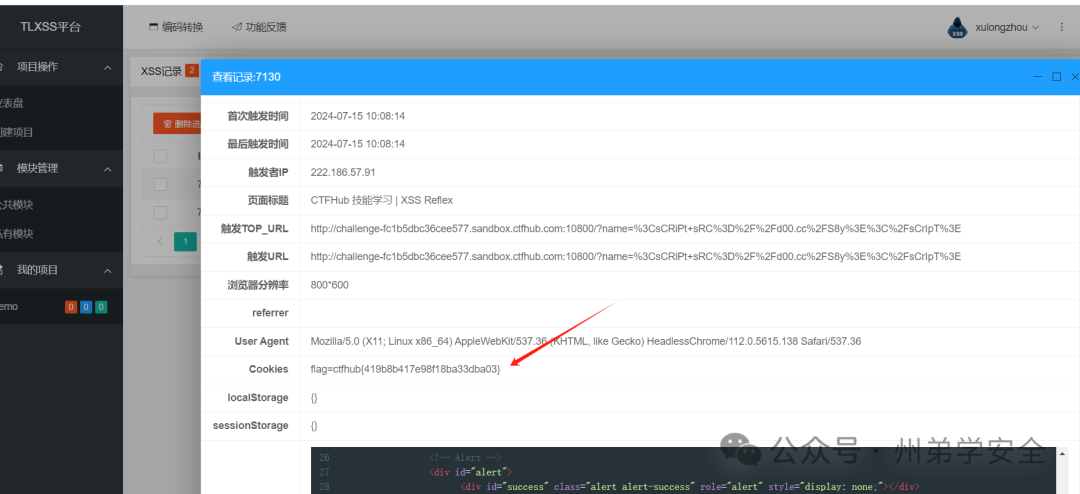
Task: Open the 公共模块 sidebar entry
Action: pyautogui.click(x=61, y=205)
